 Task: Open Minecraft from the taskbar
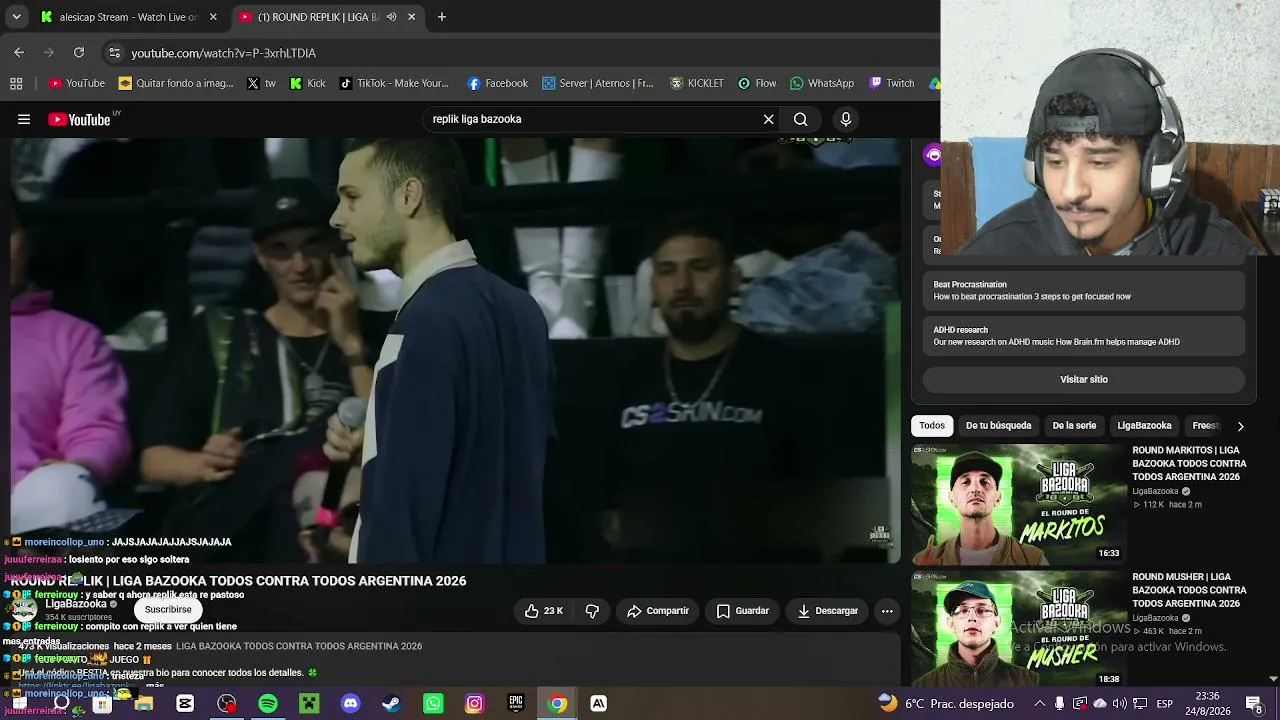309,704
